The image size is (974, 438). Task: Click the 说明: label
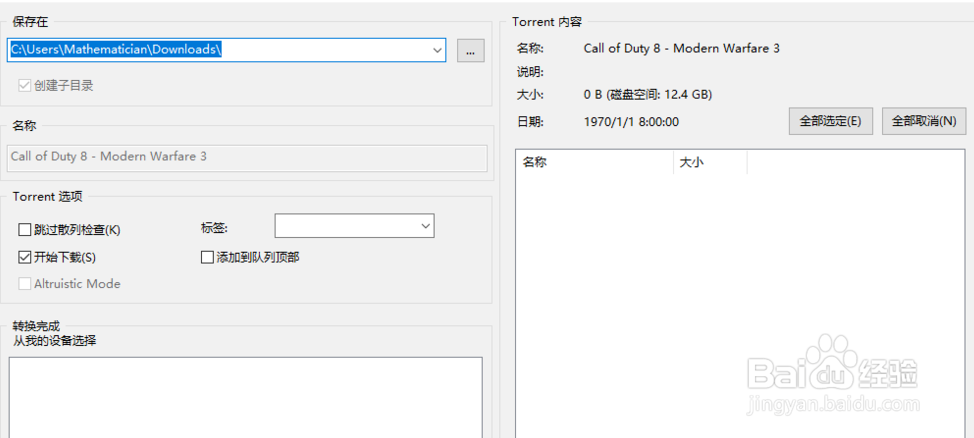point(530,72)
